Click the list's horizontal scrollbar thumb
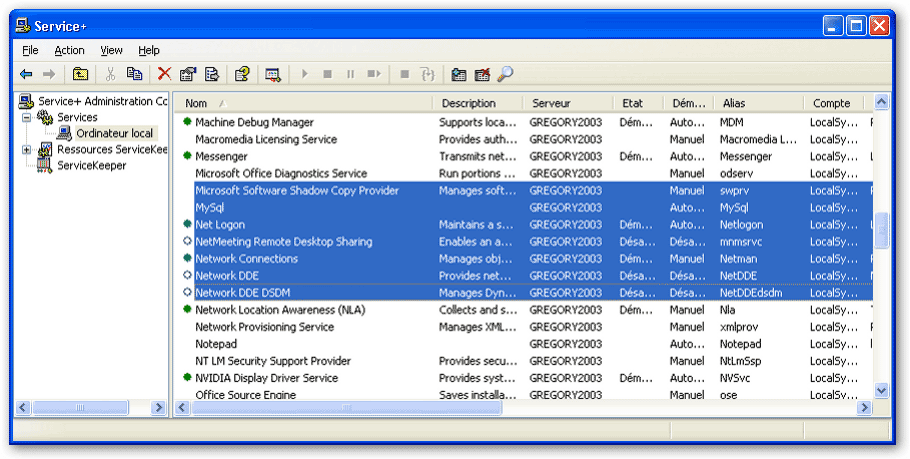Image resolution: width=910 pixels, height=459 pixels. pyautogui.click(x=346, y=408)
